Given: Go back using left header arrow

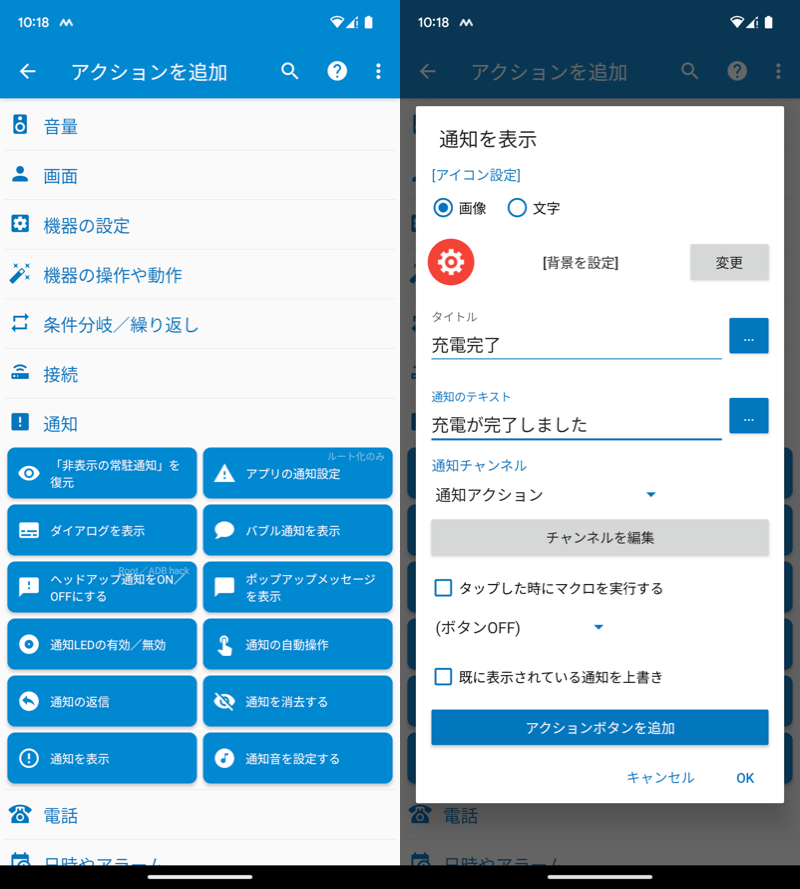Looking at the screenshot, I should pos(28,71).
